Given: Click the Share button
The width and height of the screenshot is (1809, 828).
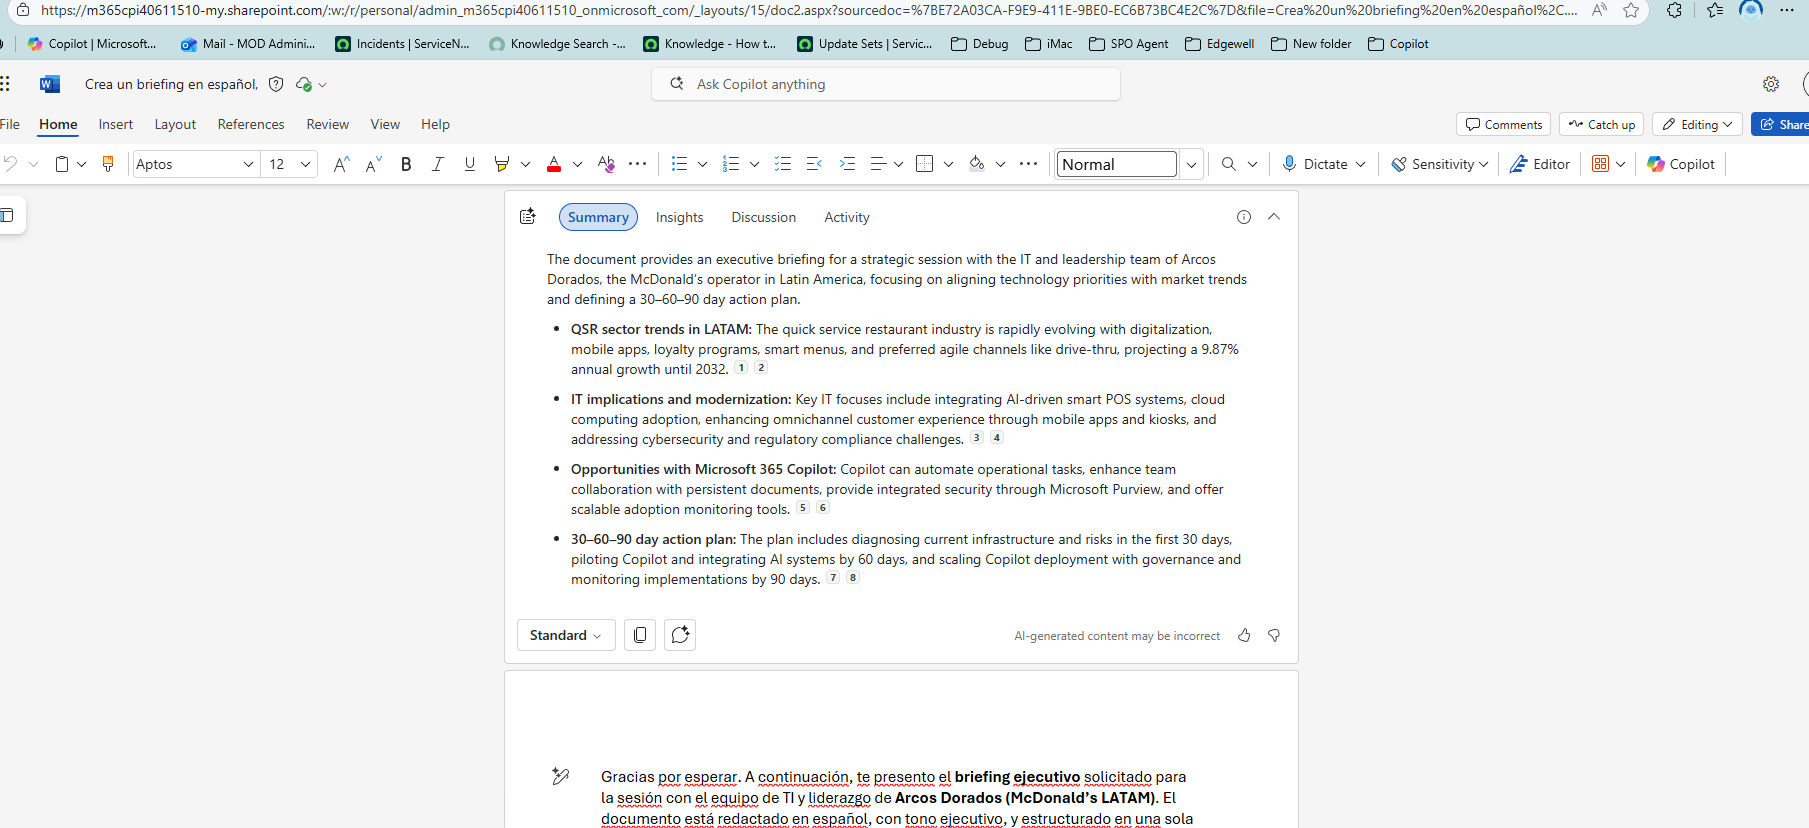Looking at the screenshot, I should point(1781,124).
